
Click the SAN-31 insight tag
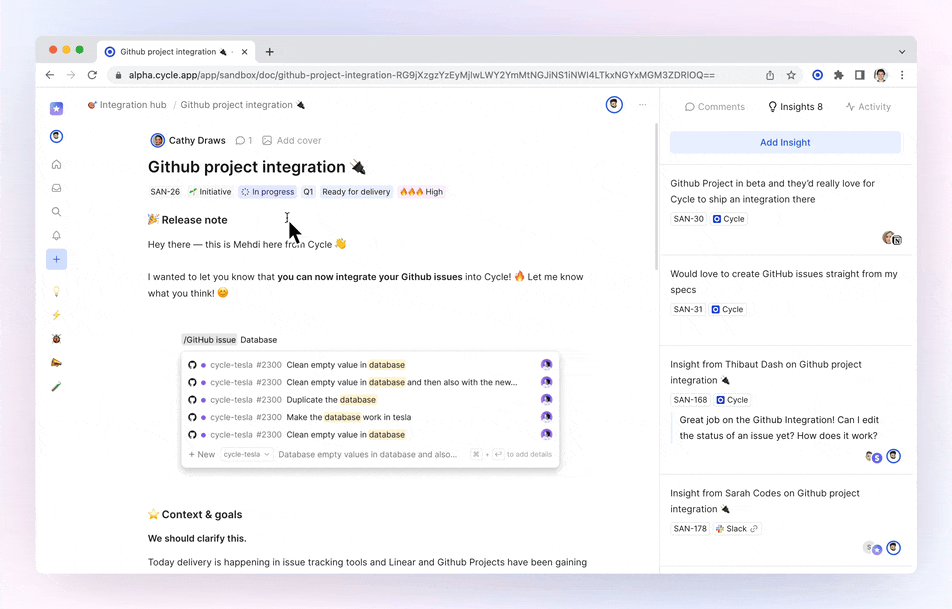pyautogui.click(x=688, y=309)
